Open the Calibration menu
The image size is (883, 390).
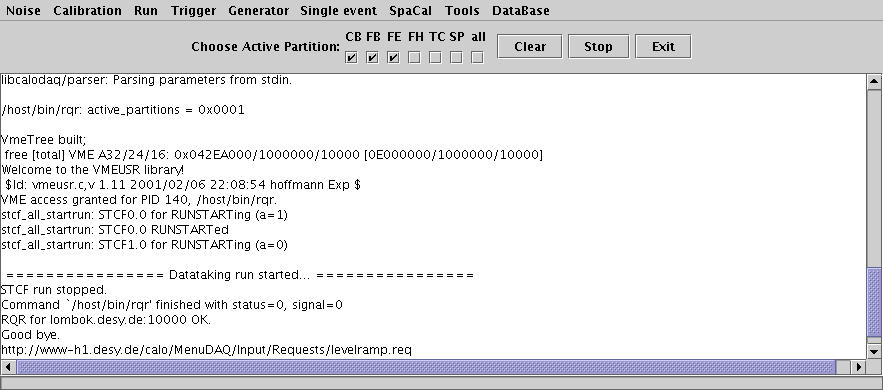(87, 11)
